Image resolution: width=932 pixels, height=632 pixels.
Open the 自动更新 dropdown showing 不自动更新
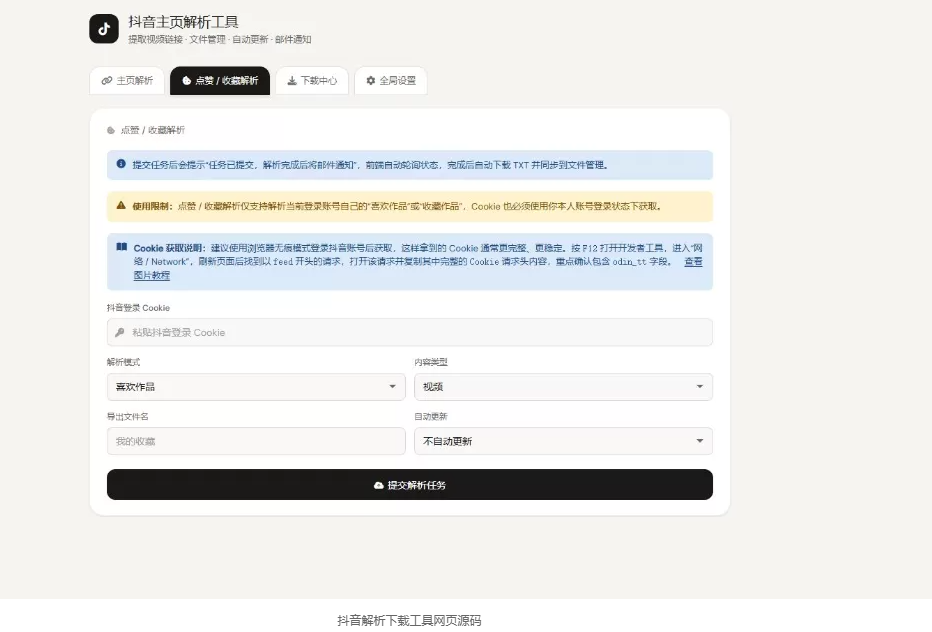click(x=563, y=441)
